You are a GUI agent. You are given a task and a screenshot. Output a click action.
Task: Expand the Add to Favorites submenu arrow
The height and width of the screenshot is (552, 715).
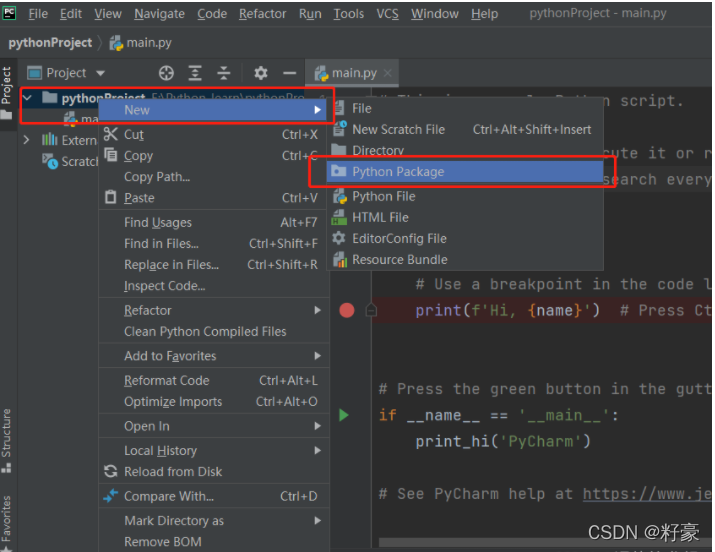(317, 356)
